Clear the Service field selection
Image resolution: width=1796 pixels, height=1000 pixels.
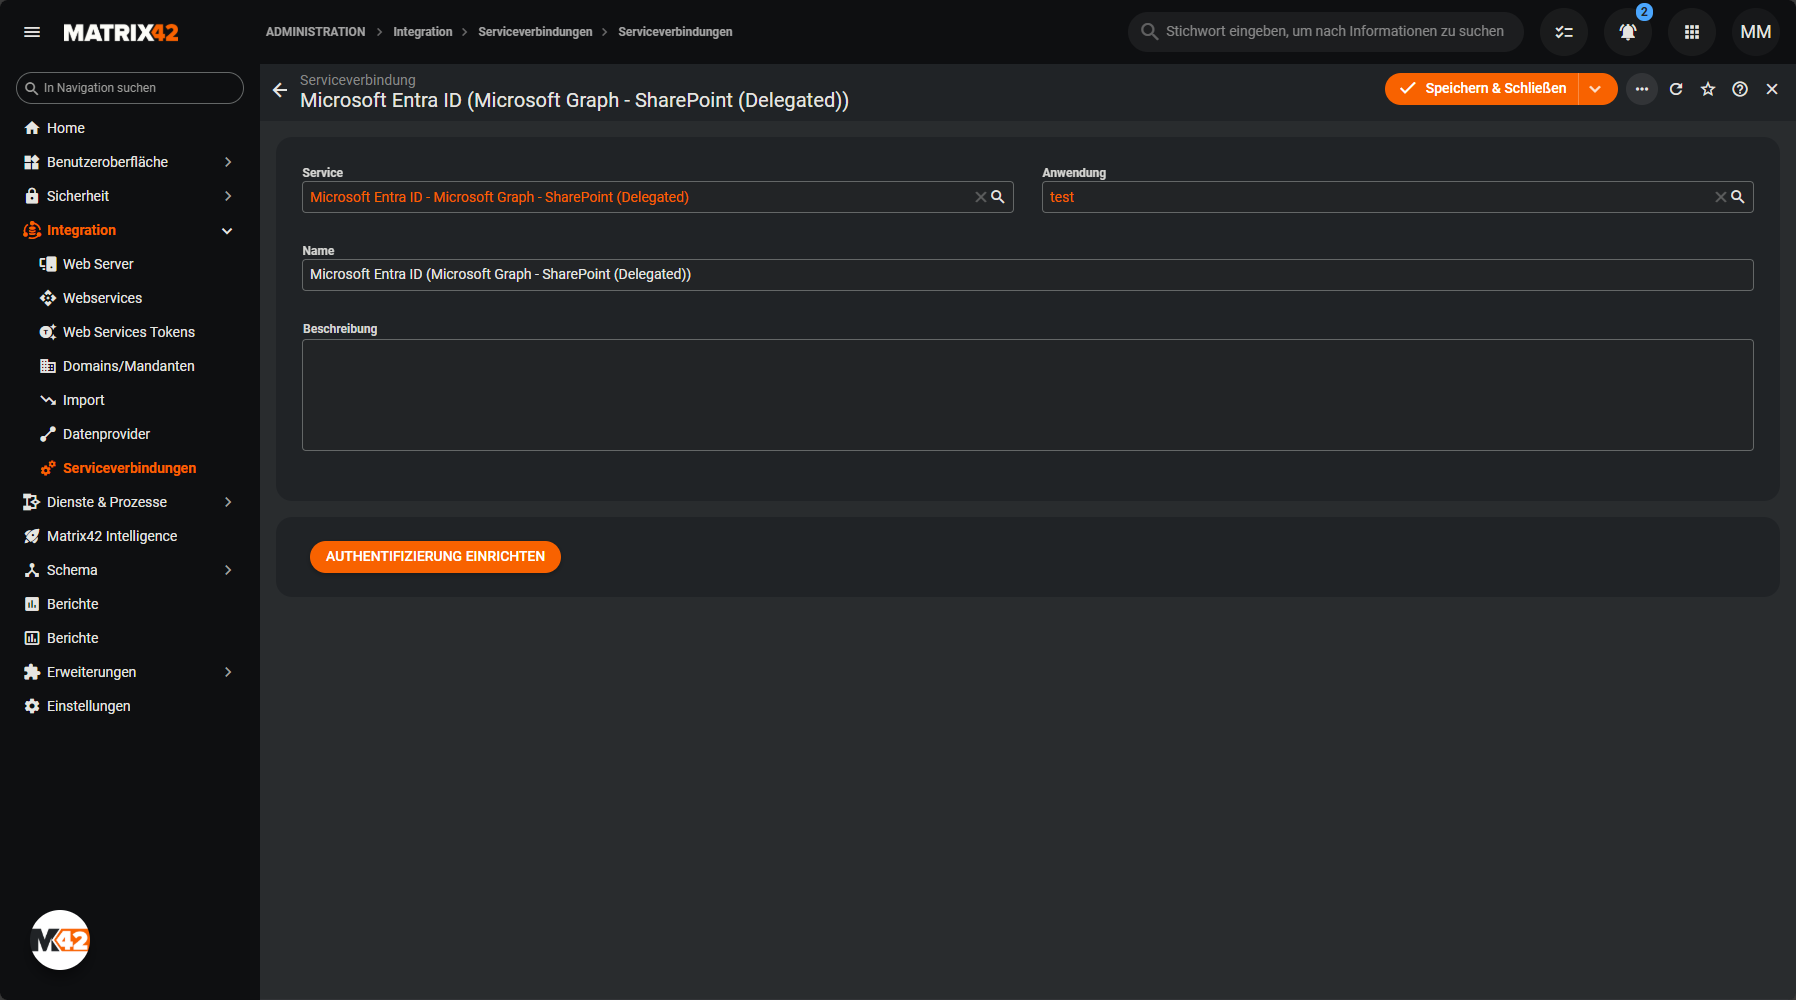[980, 197]
